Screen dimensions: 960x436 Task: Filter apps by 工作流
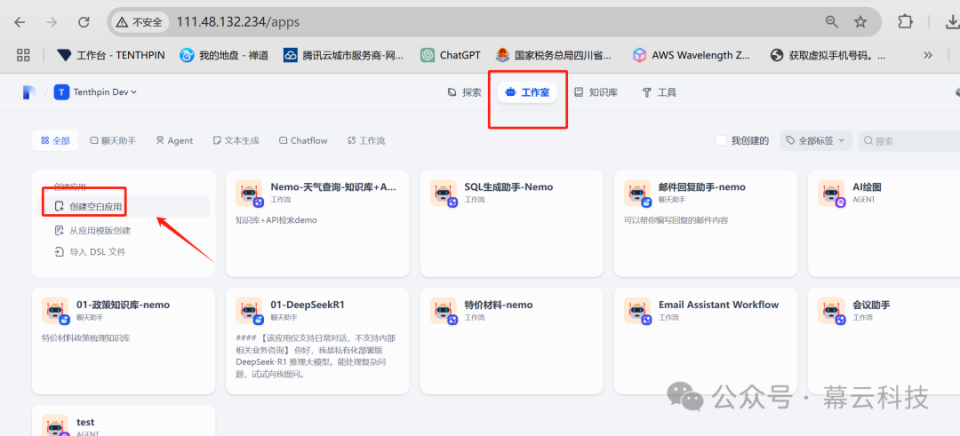click(366, 140)
